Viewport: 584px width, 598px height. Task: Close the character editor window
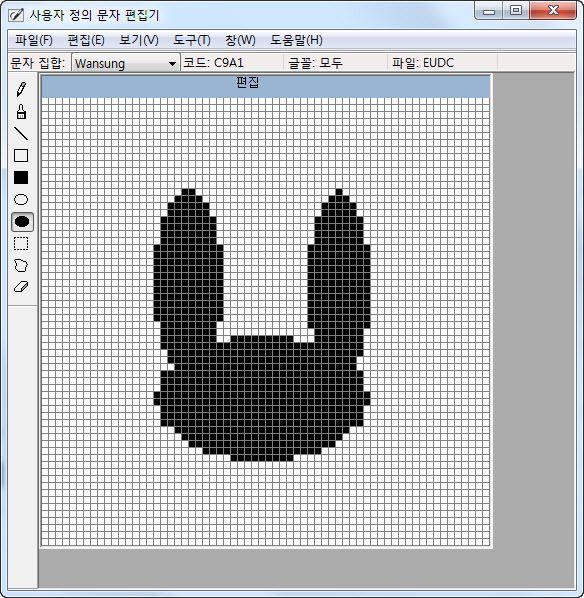click(553, 11)
